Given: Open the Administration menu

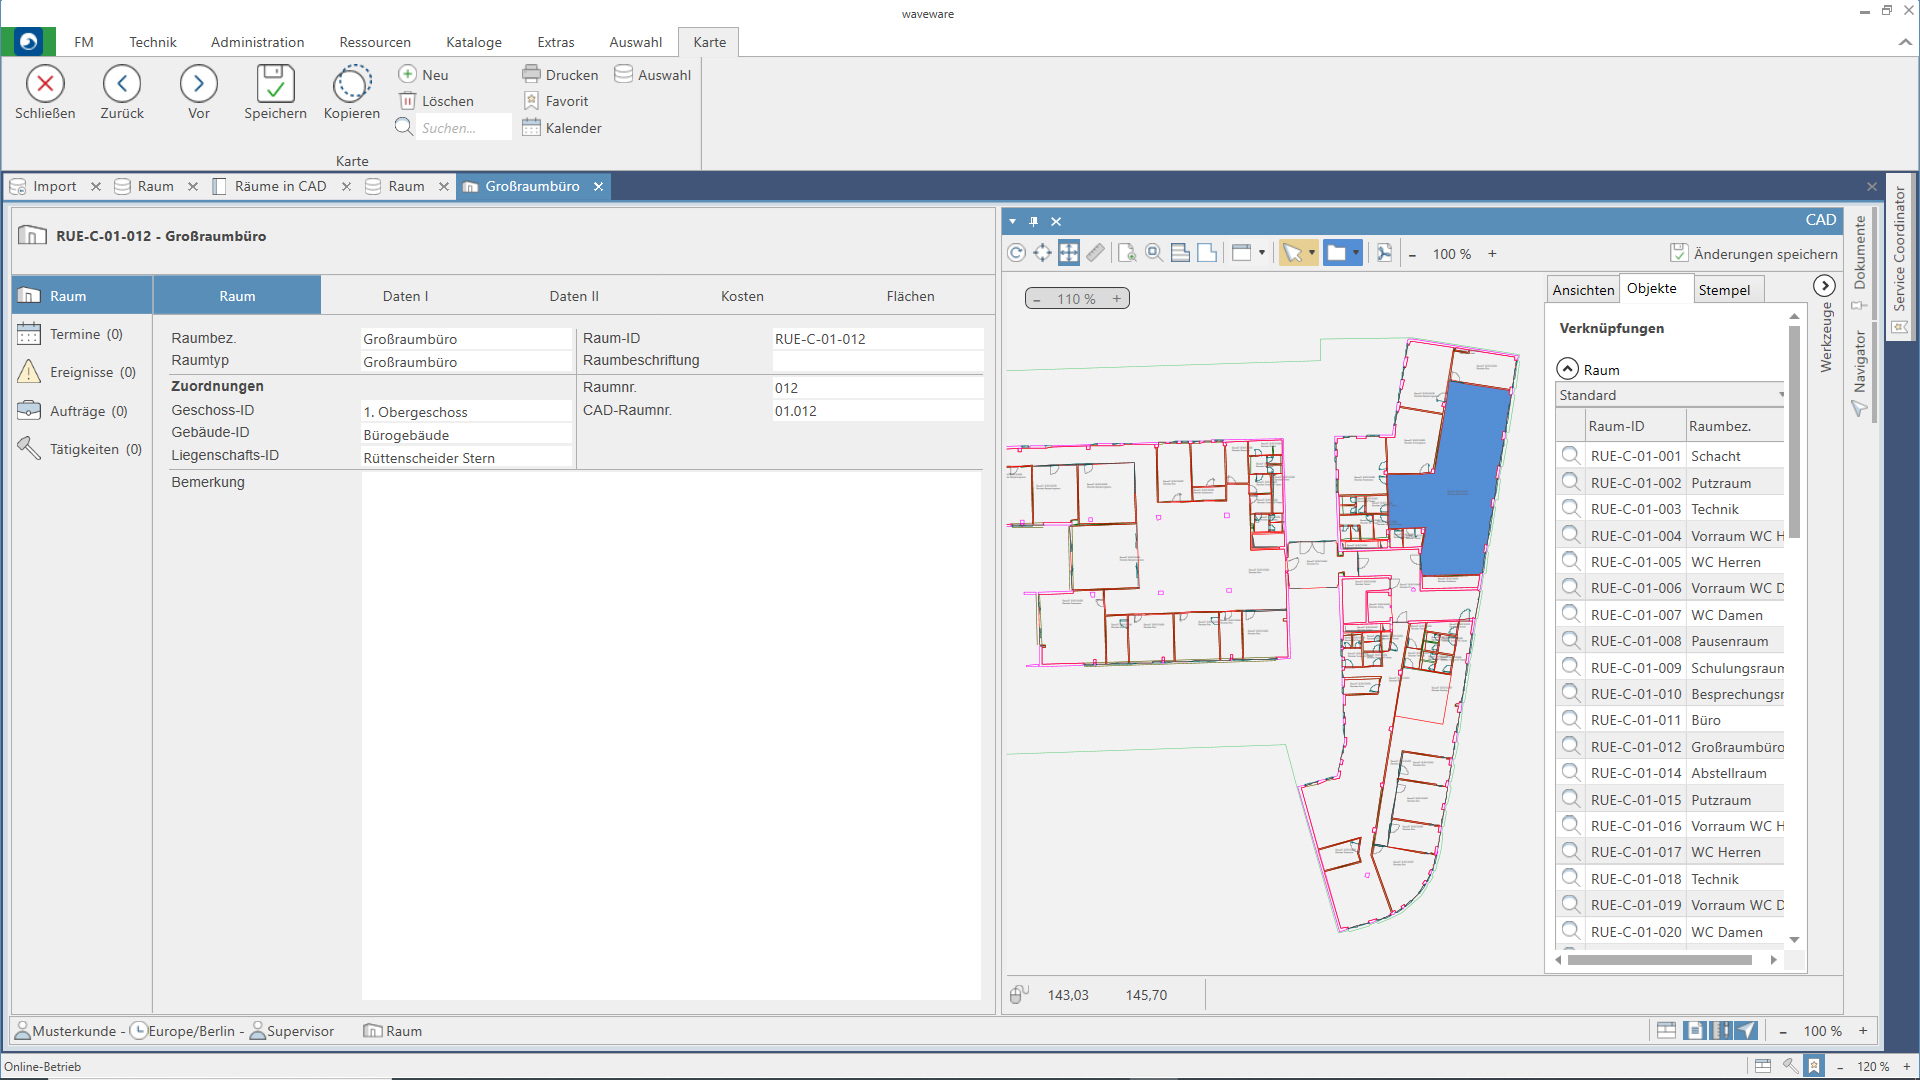Looking at the screenshot, I should [x=257, y=42].
